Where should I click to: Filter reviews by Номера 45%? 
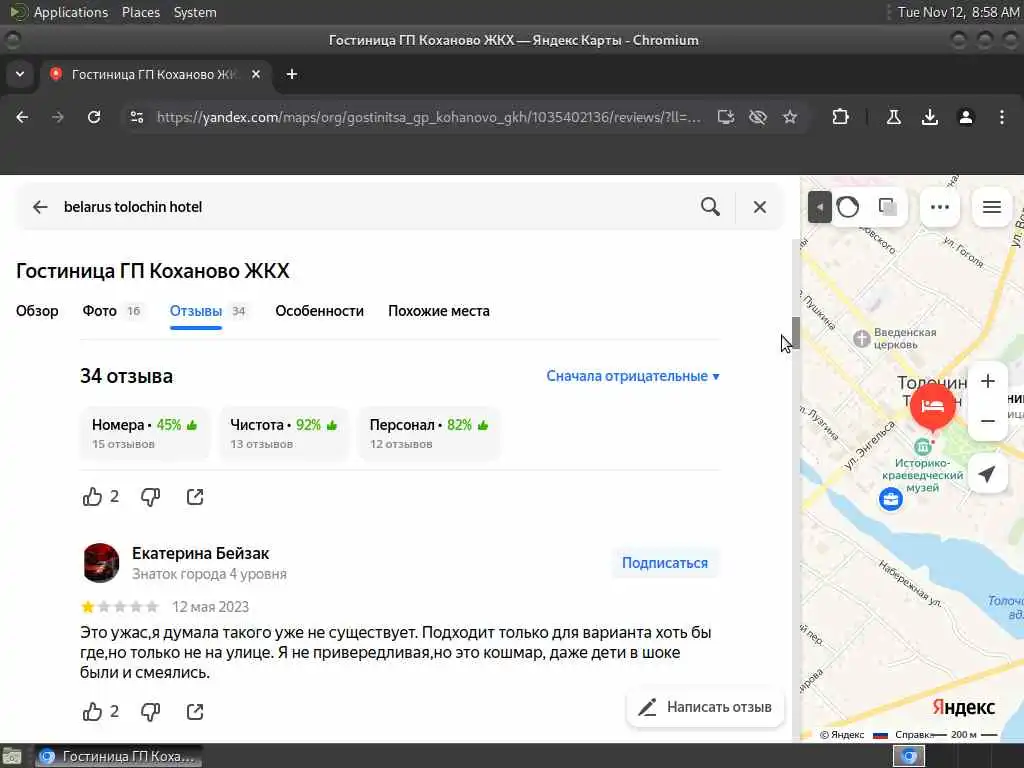coord(145,434)
